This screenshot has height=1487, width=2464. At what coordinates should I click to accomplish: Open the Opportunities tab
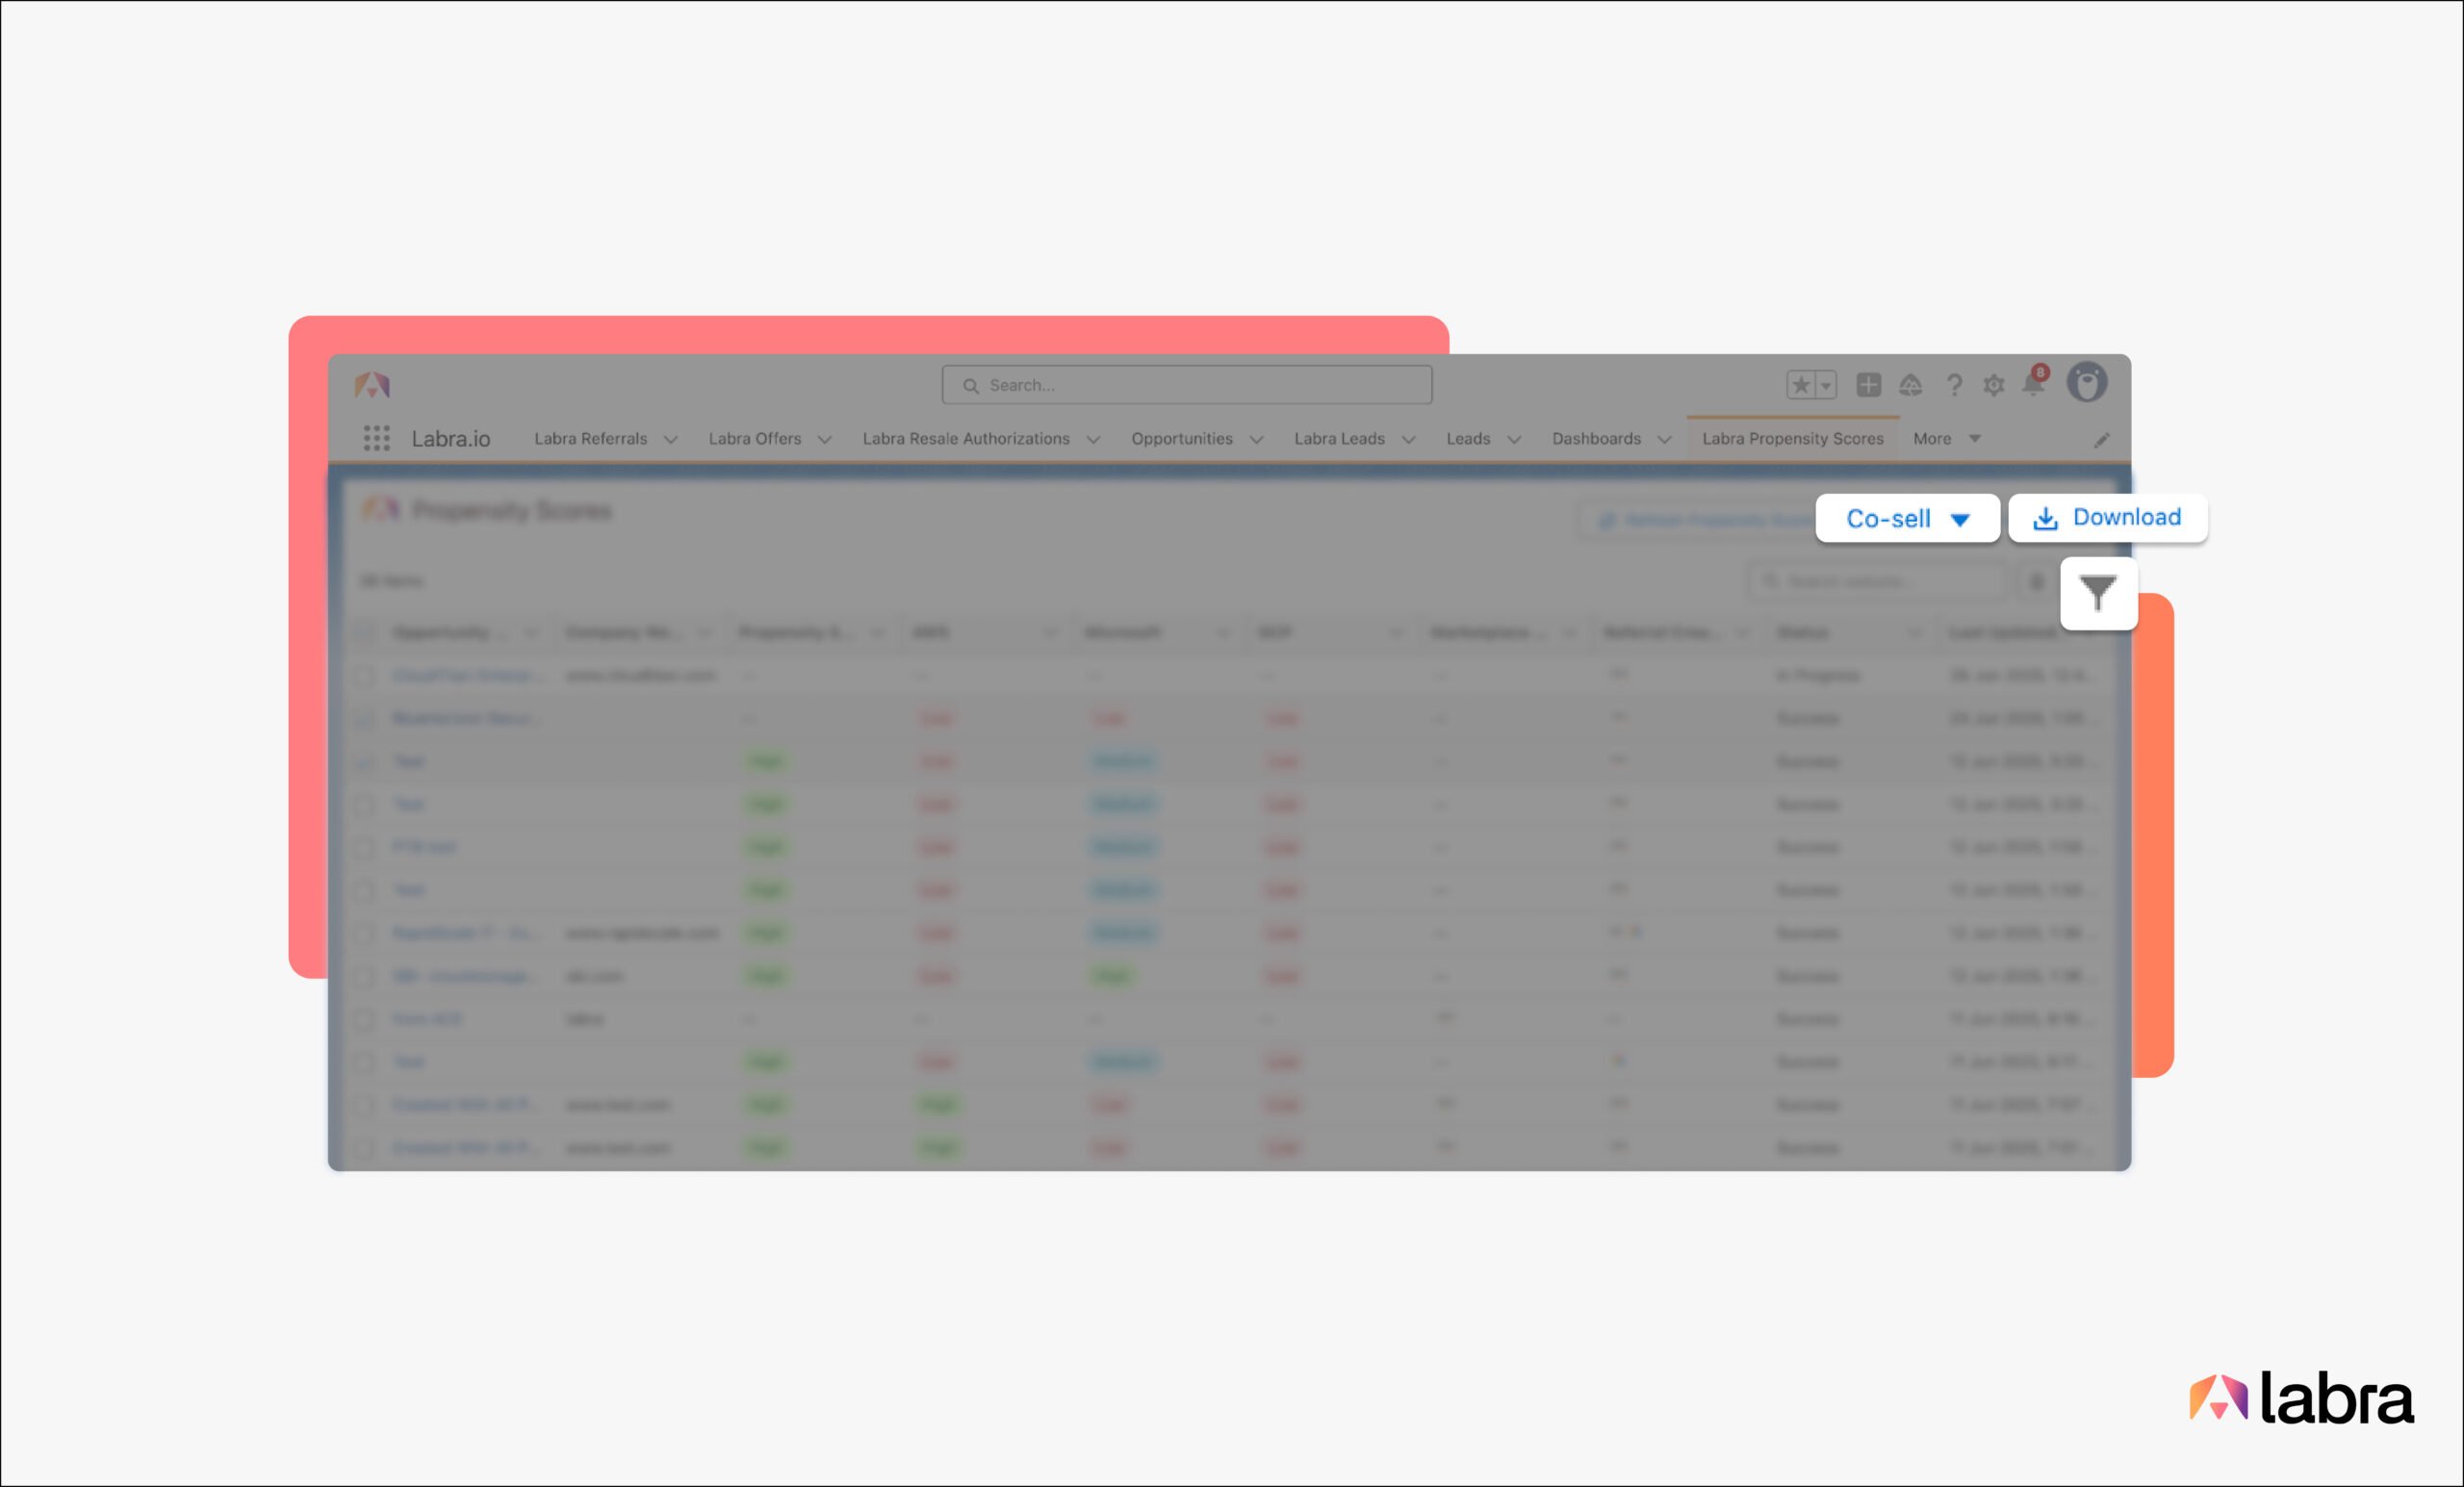point(1182,439)
